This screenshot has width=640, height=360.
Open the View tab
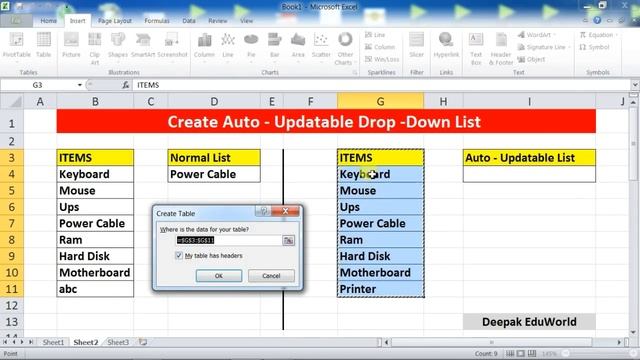(247, 21)
